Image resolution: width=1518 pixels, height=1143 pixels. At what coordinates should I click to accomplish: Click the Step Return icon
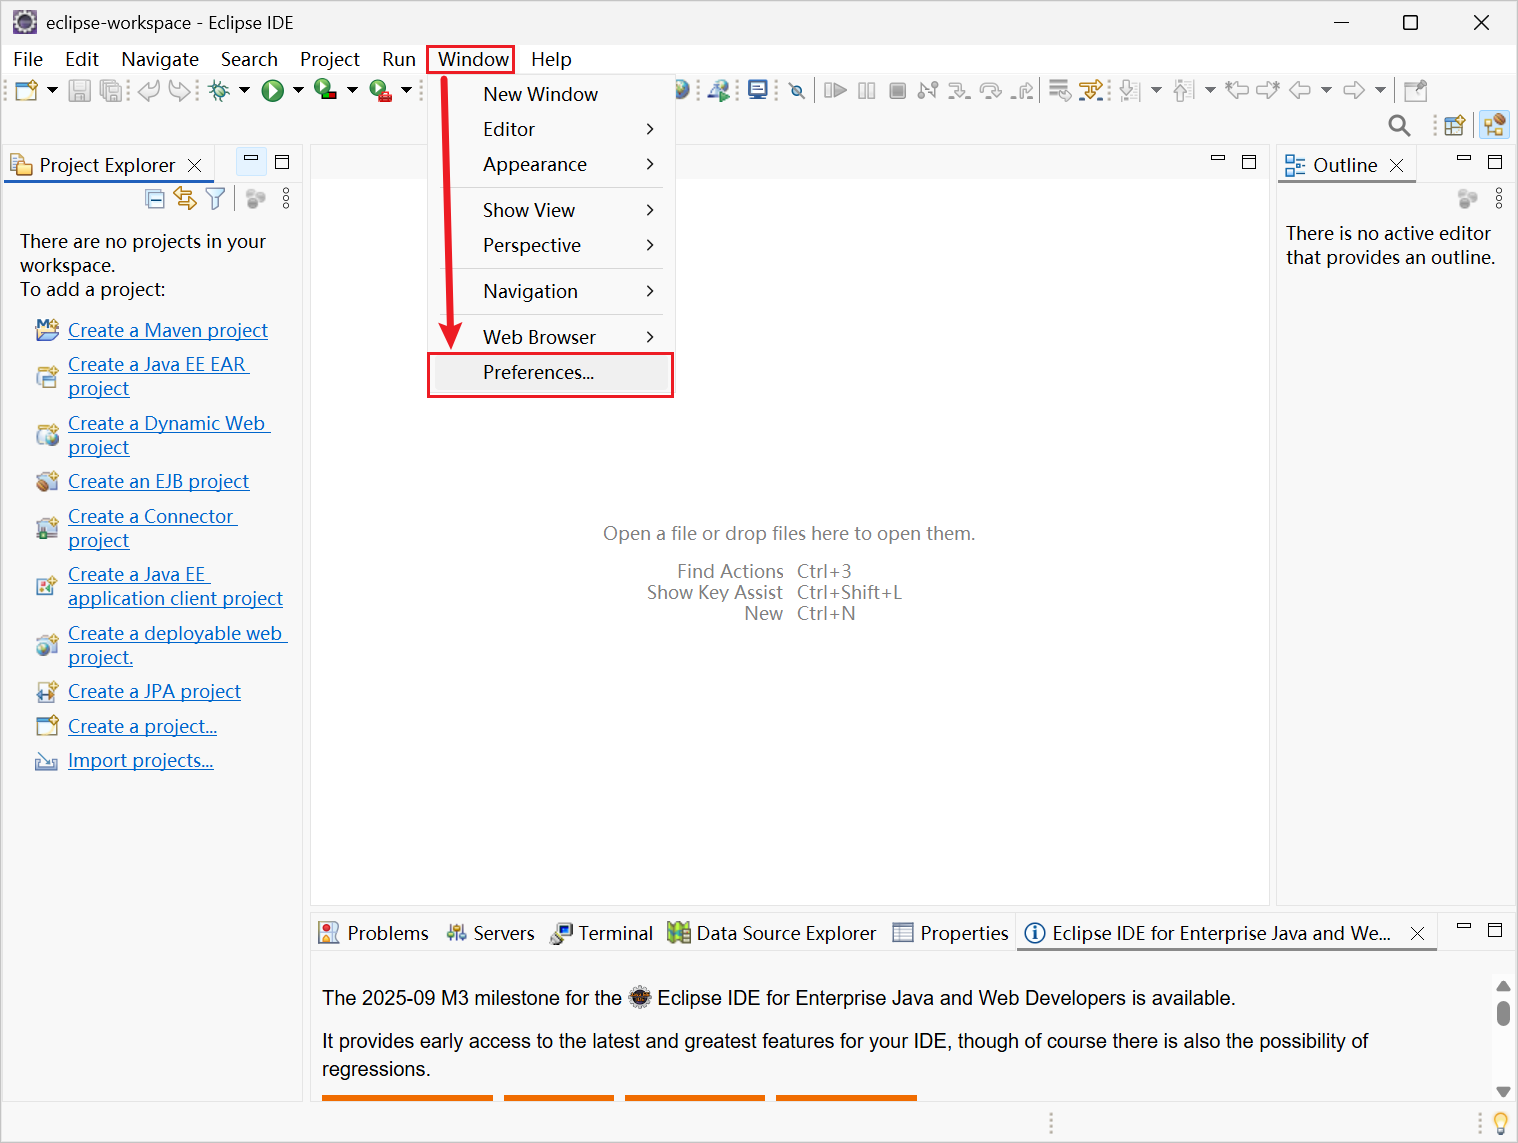pos(1022,91)
